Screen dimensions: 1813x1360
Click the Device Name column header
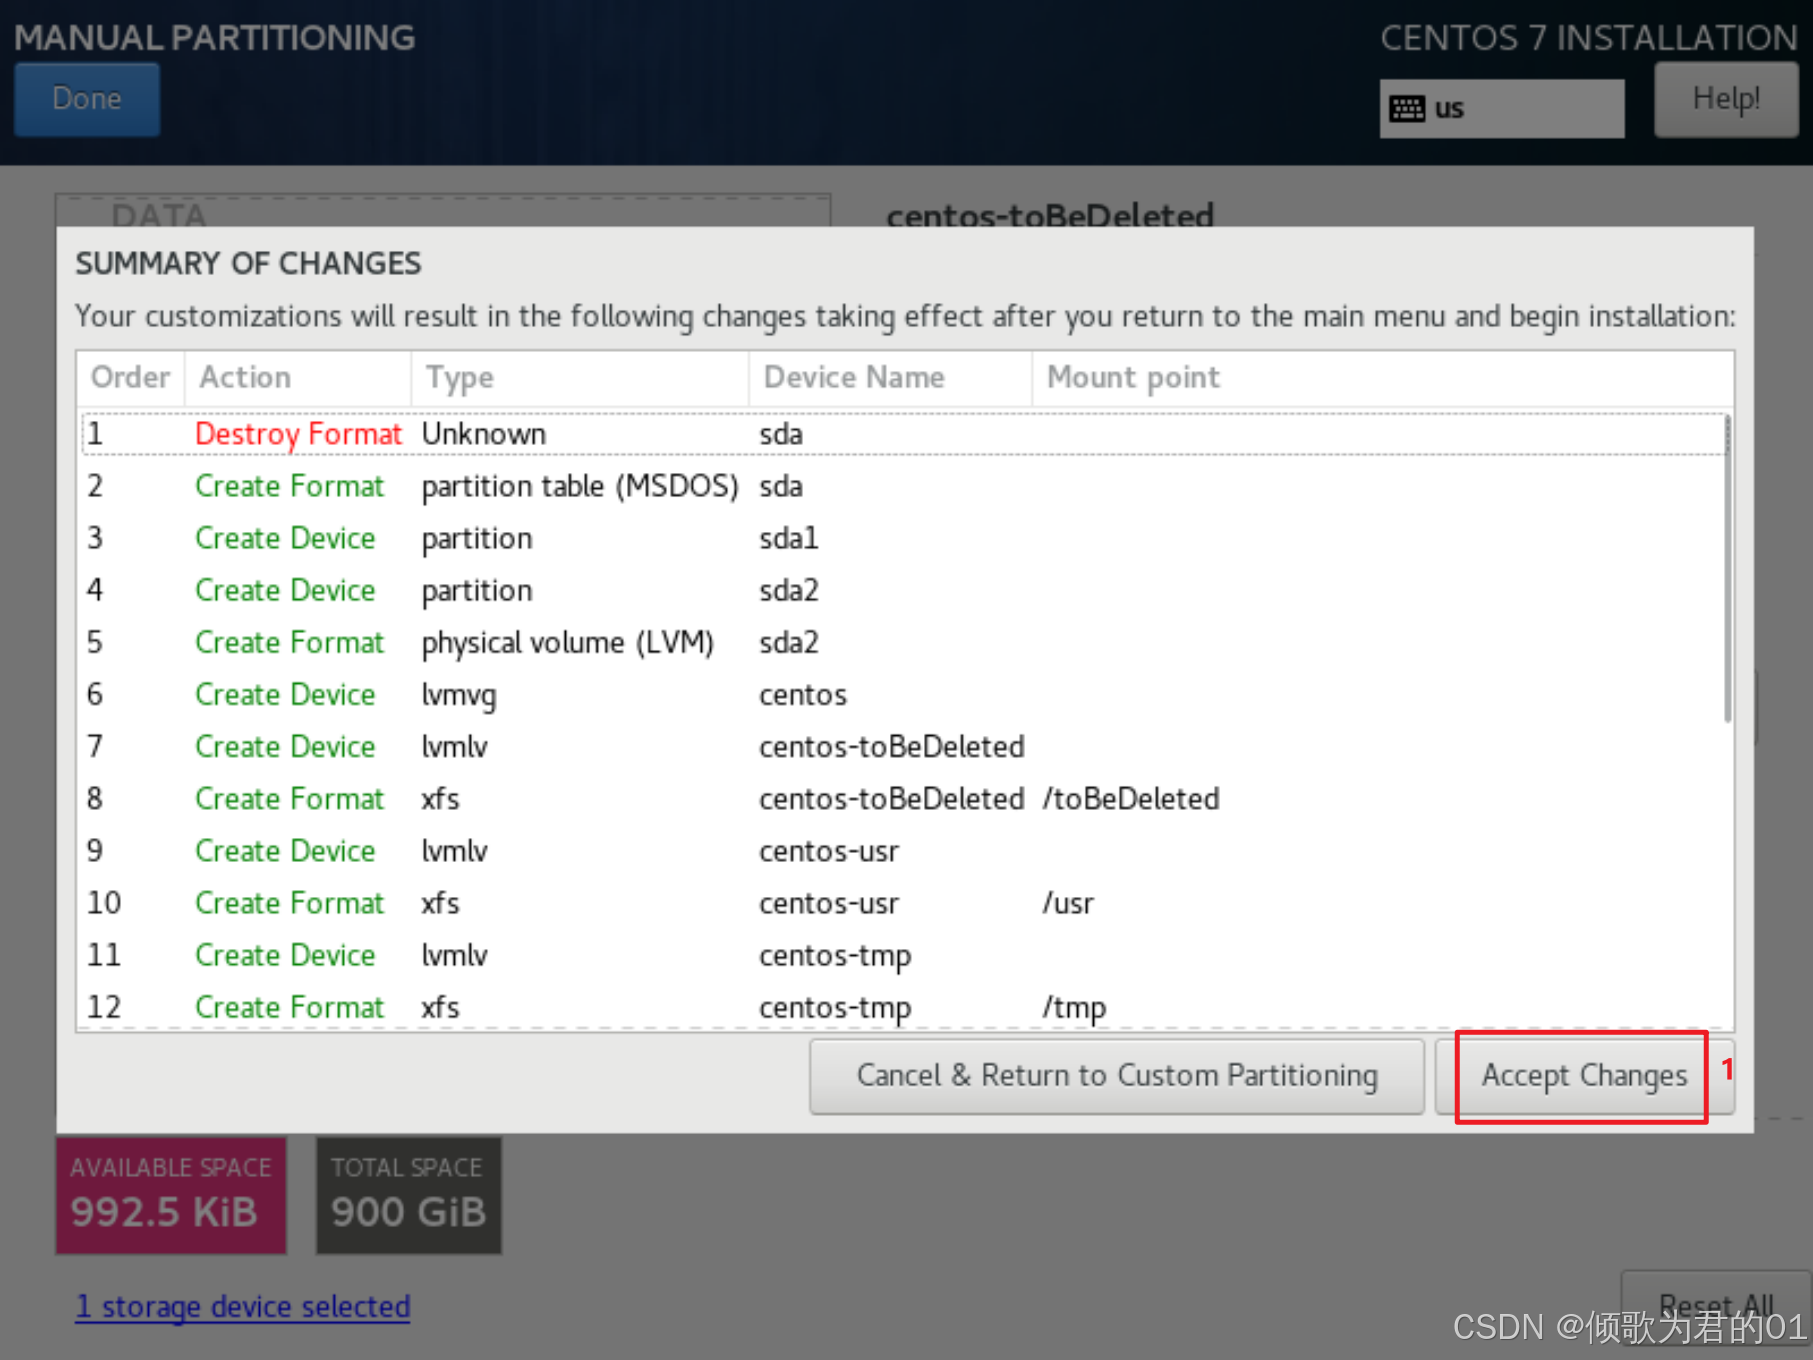(890, 378)
